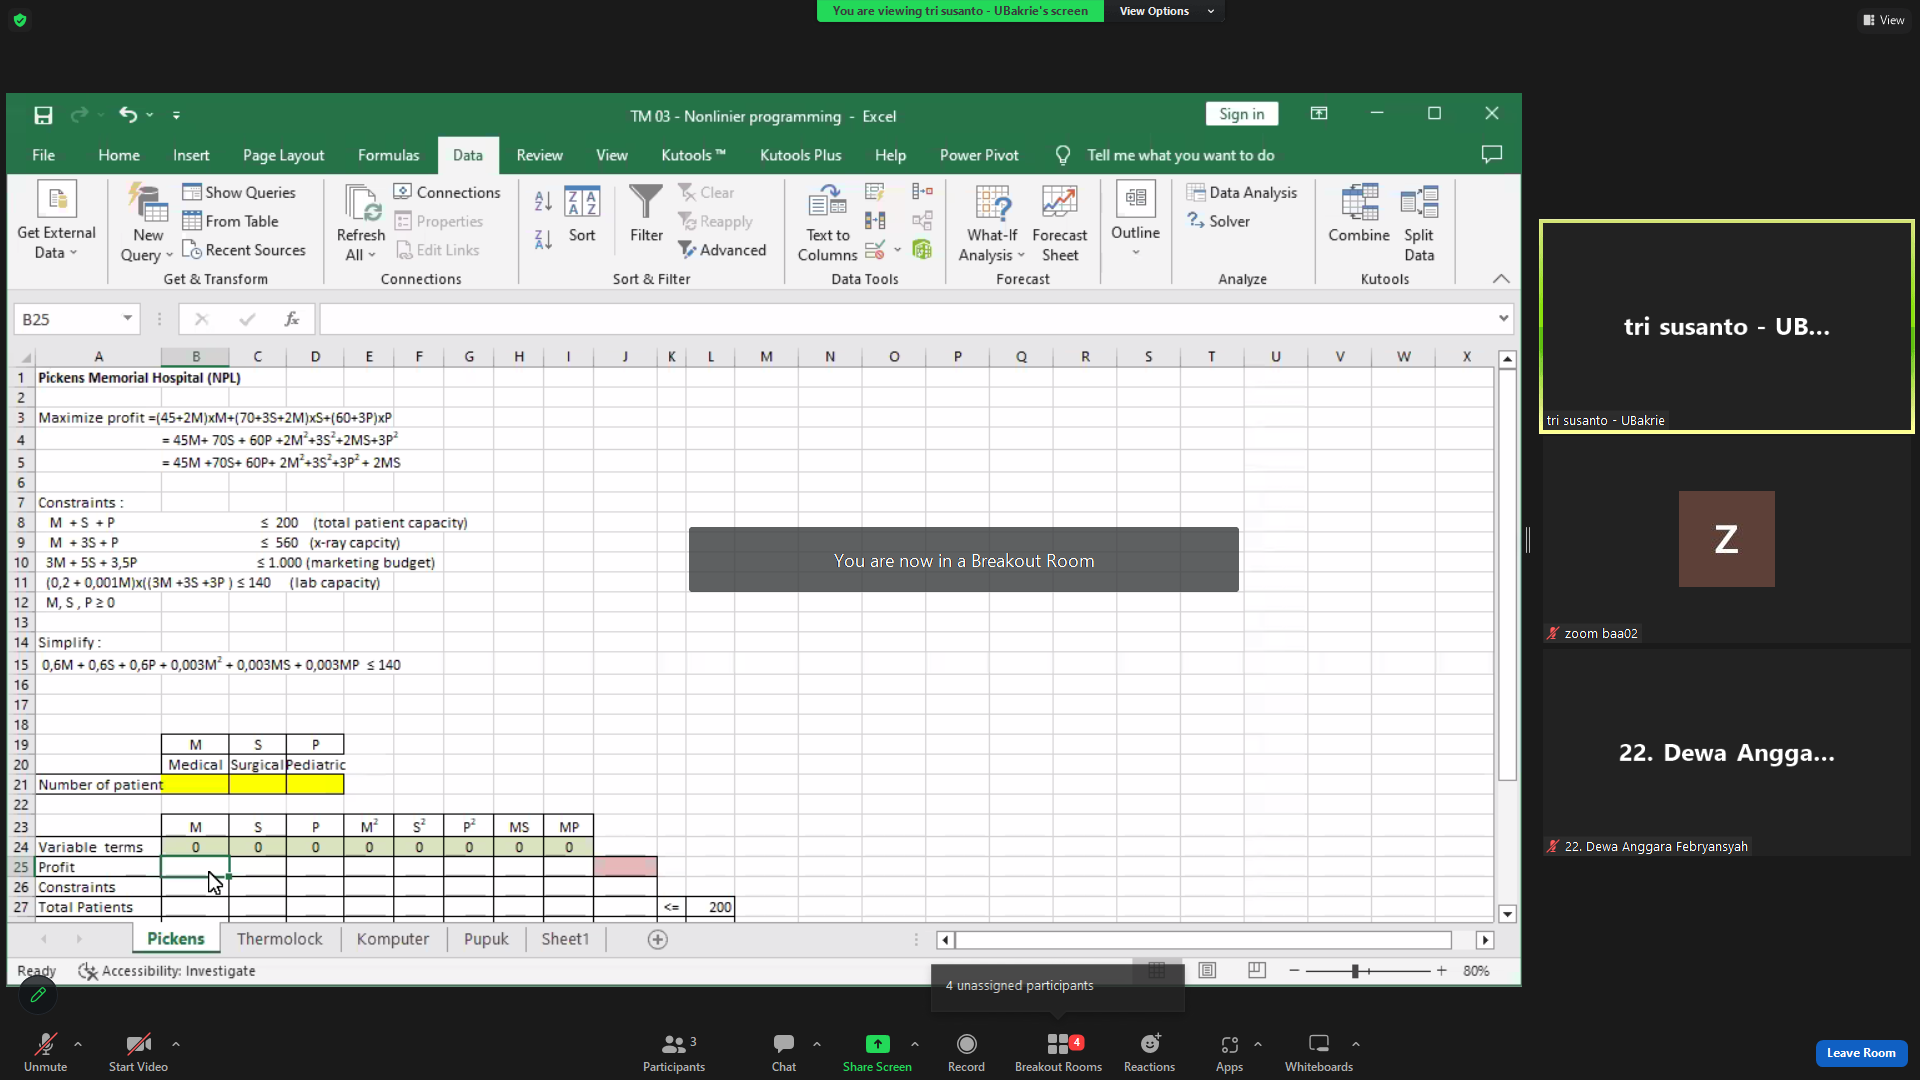This screenshot has height=1080, width=1920.
Task: Expand the formula bar chevron
Action: [1503, 319]
